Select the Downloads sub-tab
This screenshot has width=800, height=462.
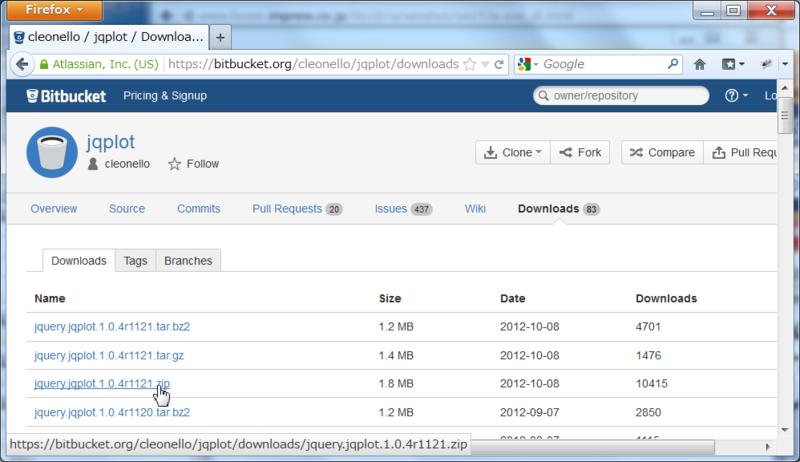[x=79, y=261]
